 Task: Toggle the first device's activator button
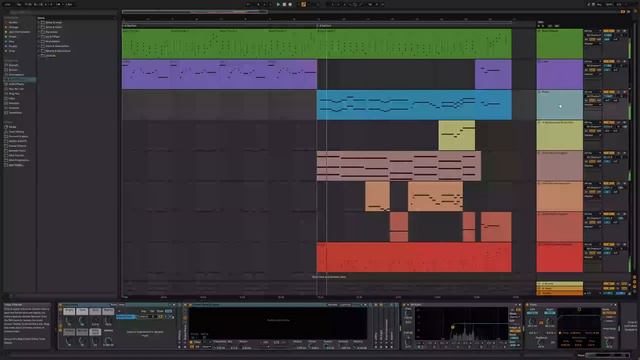[x=60, y=305]
